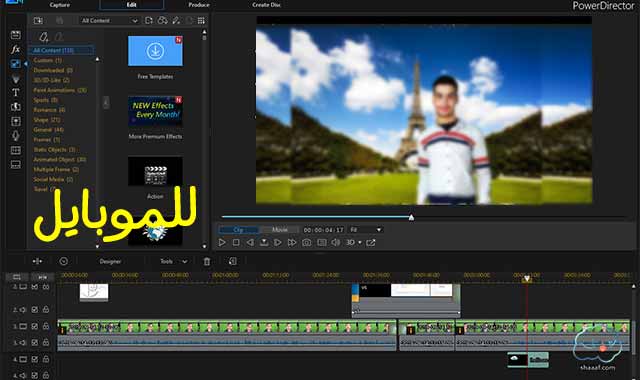The height and width of the screenshot is (380, 640).
Task: Click the fit-timeline view icon above track headers
Action: coord(42,277)
